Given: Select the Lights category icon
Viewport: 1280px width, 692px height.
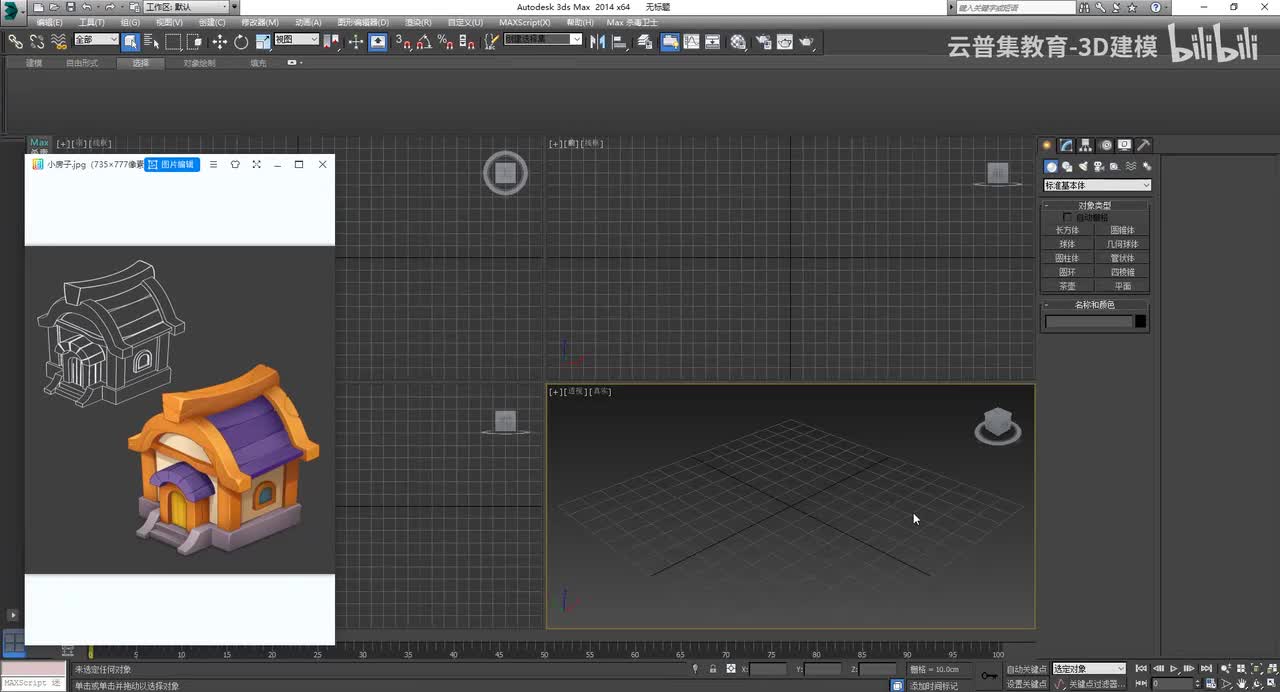Looking at the screenshot, I should click(x=1083, y=167).
